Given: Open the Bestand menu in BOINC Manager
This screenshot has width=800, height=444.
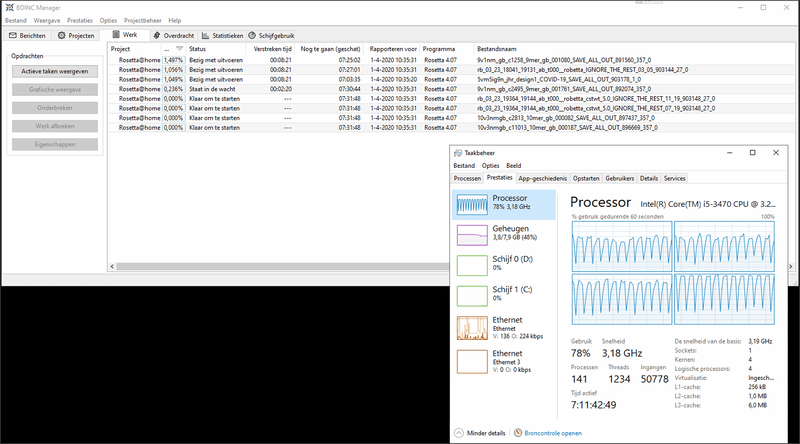Looking at the screenshot, I should click(x=16, y=20).
